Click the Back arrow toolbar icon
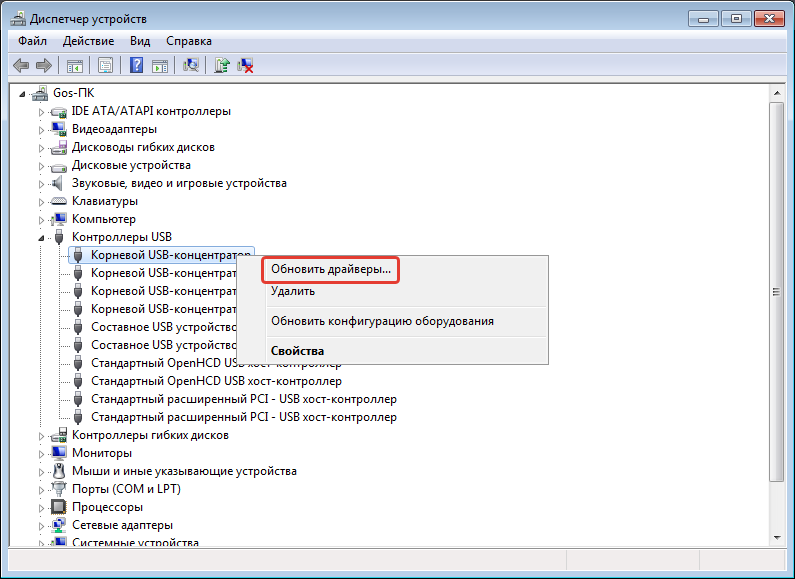Screen dimensions: 795x579 21,65
